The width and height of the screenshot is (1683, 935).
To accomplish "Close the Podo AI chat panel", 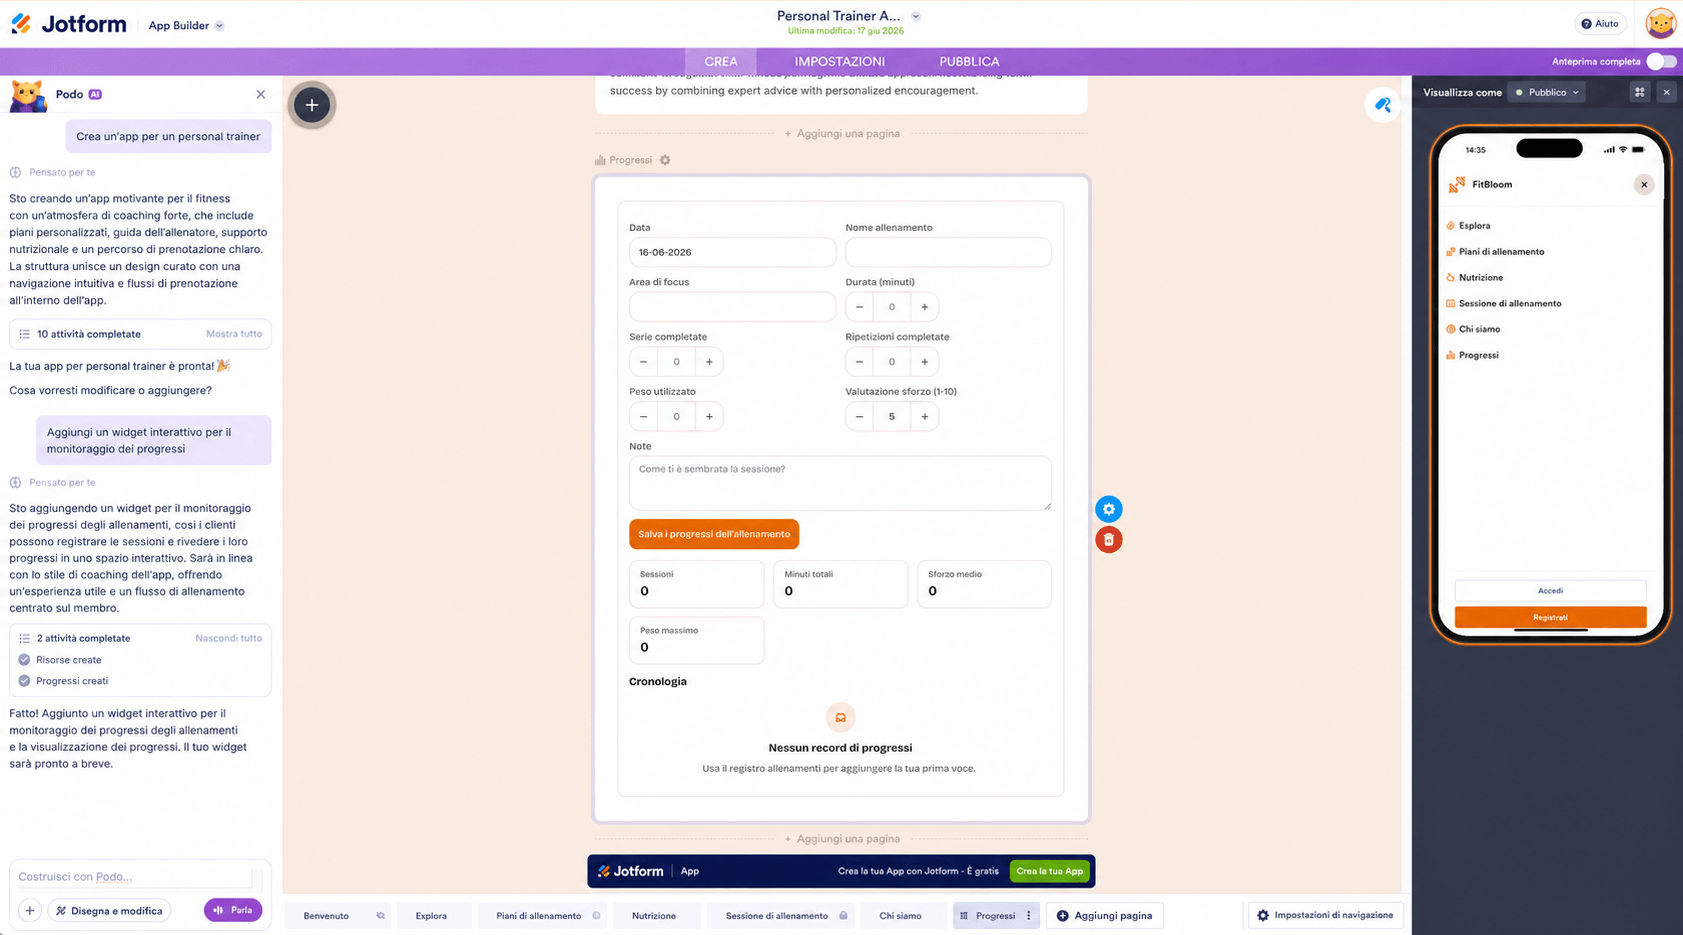I will (x=261, y=94).
